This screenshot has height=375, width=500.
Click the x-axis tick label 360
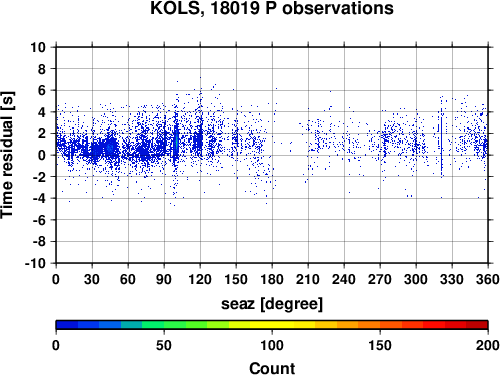(x=488, y=279)
